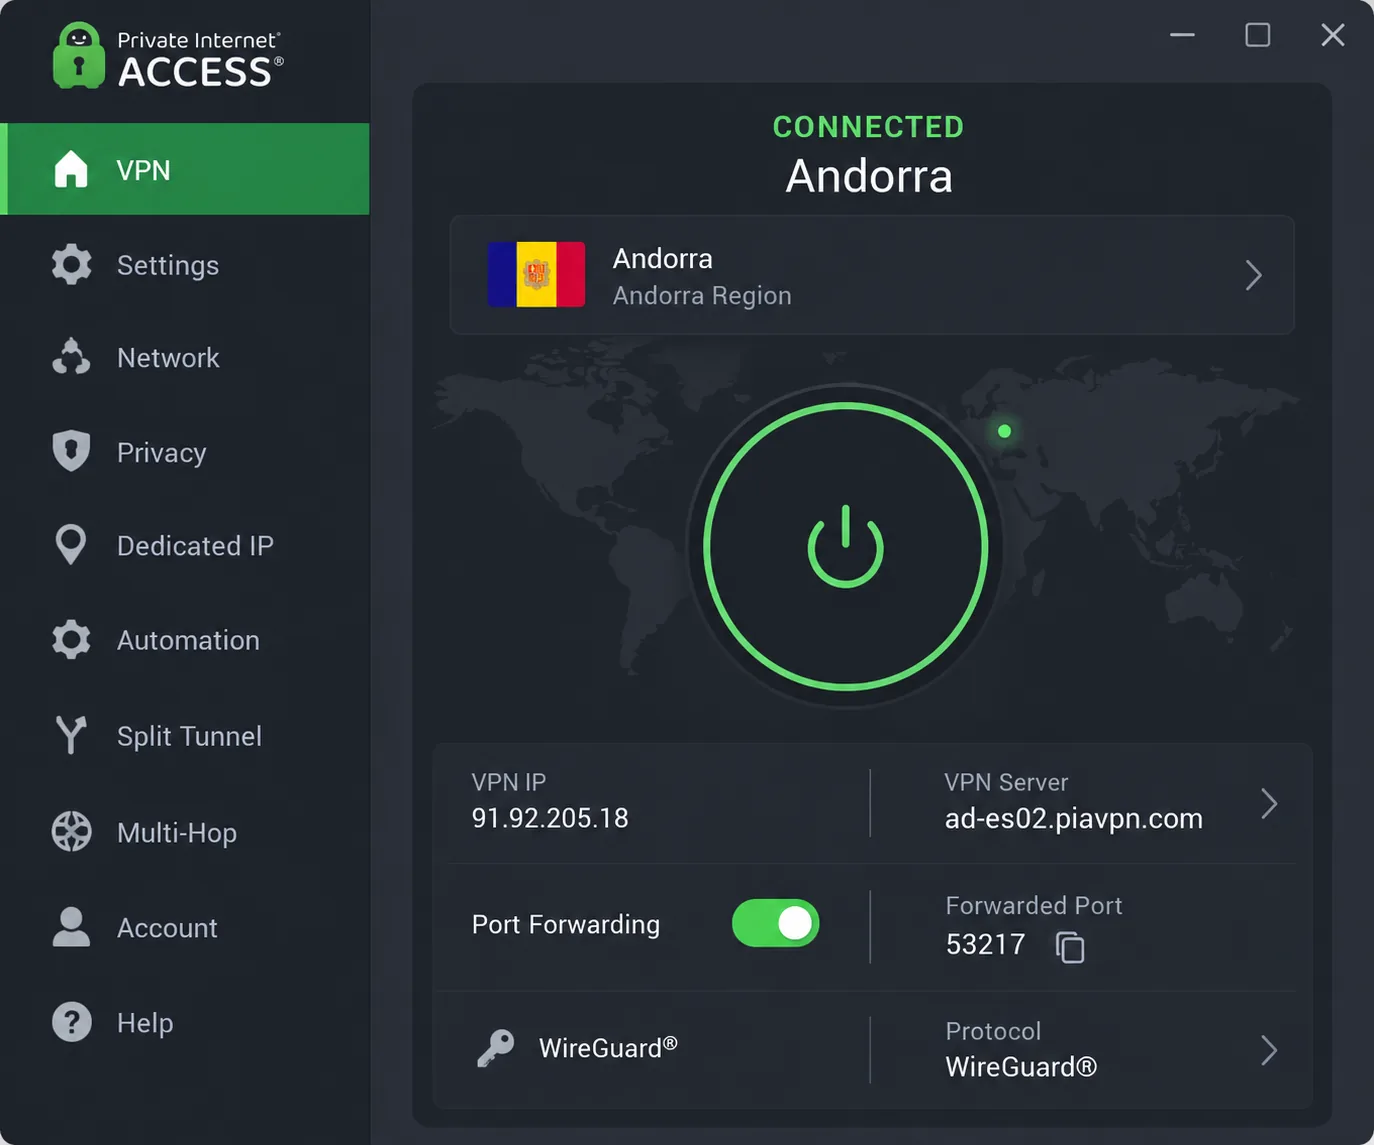Click the green server location dot on map
The width and height of the screenshot is (1374, 1145).
(1004, 431)
